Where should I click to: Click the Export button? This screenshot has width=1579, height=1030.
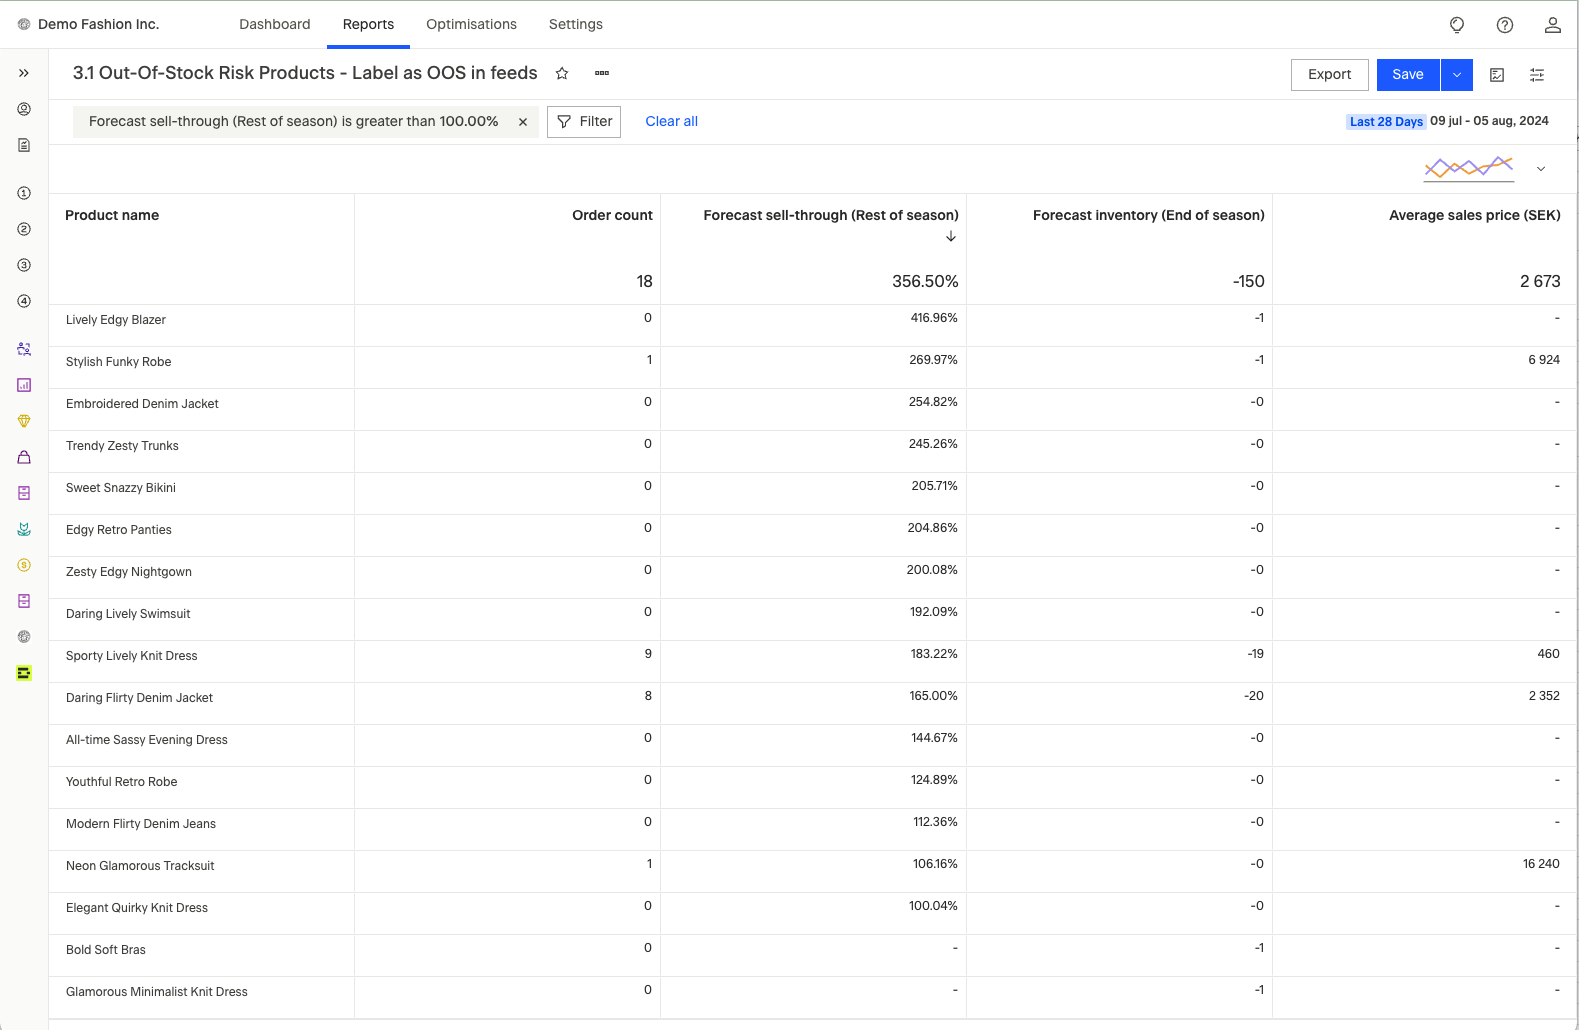[1329, 75]
